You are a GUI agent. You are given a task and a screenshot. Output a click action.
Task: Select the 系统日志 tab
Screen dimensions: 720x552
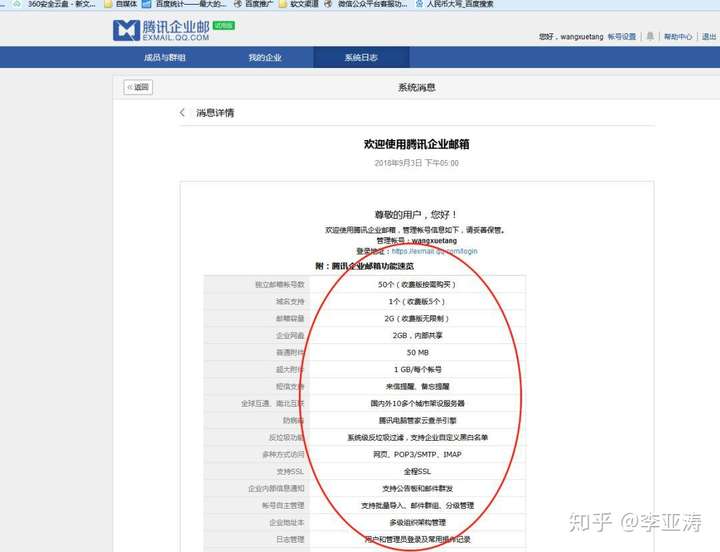tap(361, 57)
